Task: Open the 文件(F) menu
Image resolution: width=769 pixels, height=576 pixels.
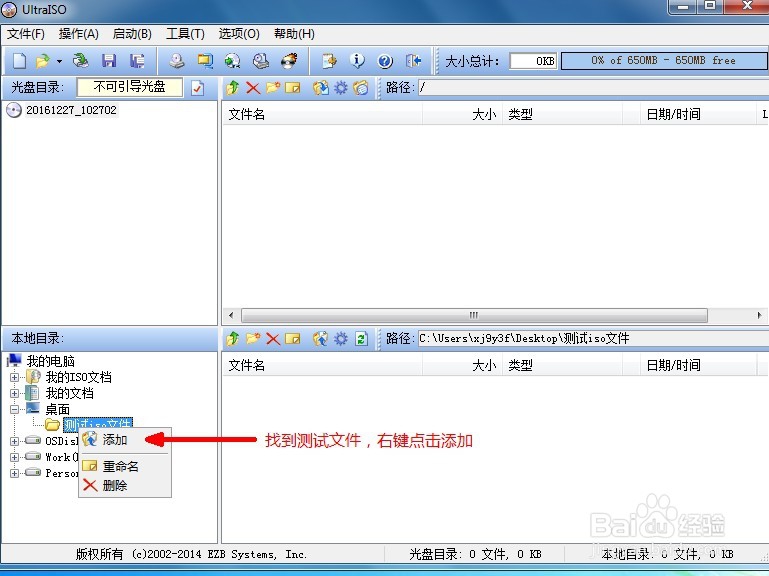Action: click(x=26, y=34)
